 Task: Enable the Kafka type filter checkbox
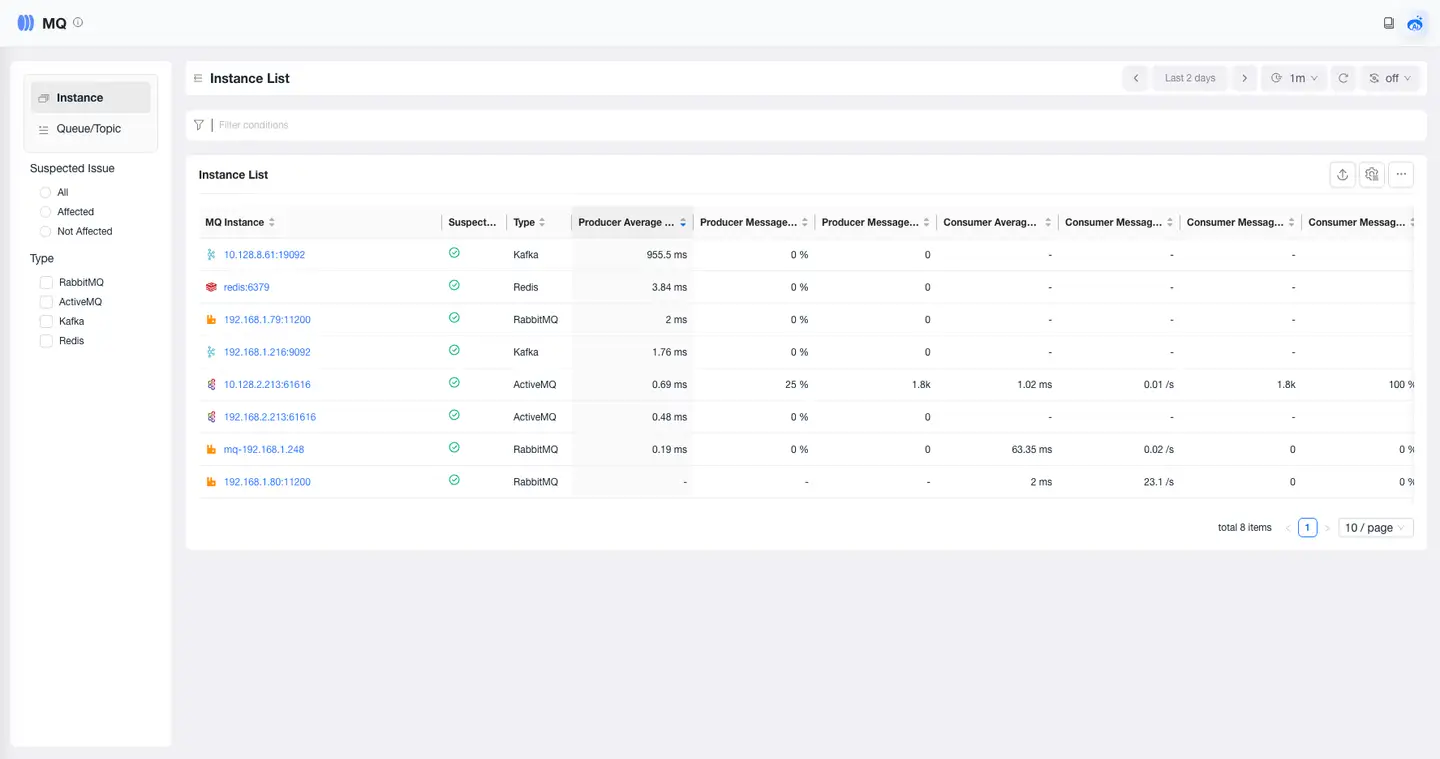click(46, 322)
